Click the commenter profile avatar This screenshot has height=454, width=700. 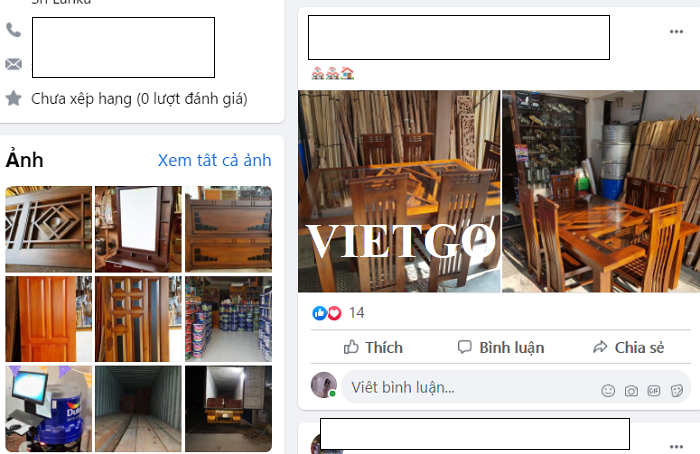tap(324, 385)
